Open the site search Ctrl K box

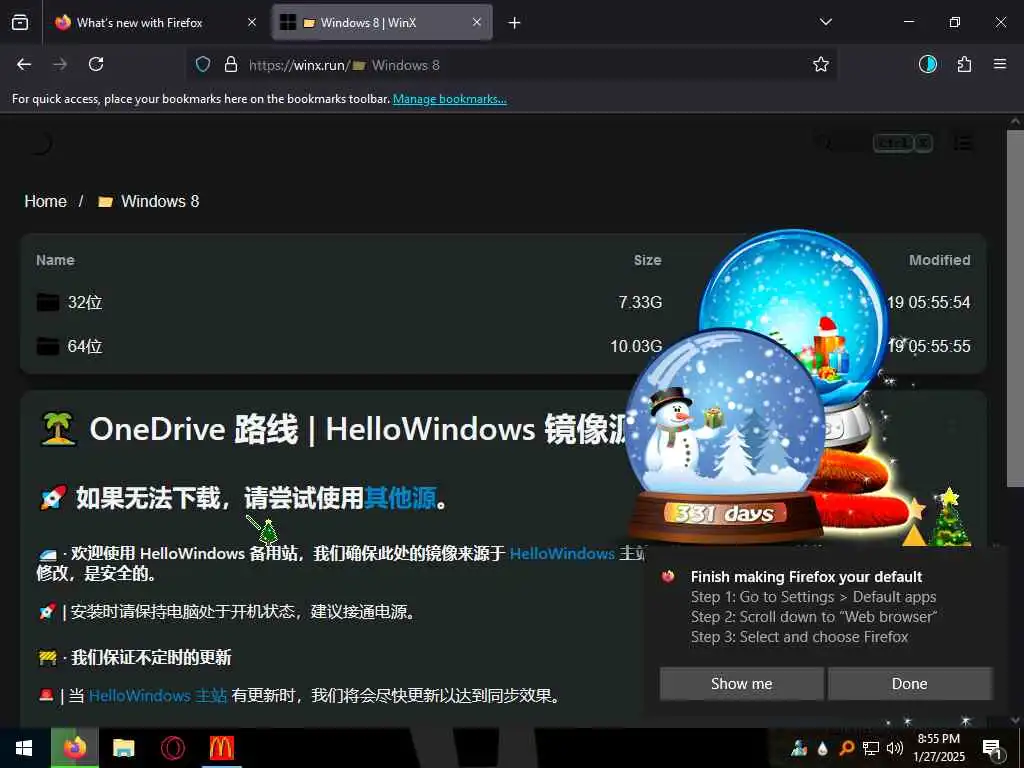tap(874, 143)
